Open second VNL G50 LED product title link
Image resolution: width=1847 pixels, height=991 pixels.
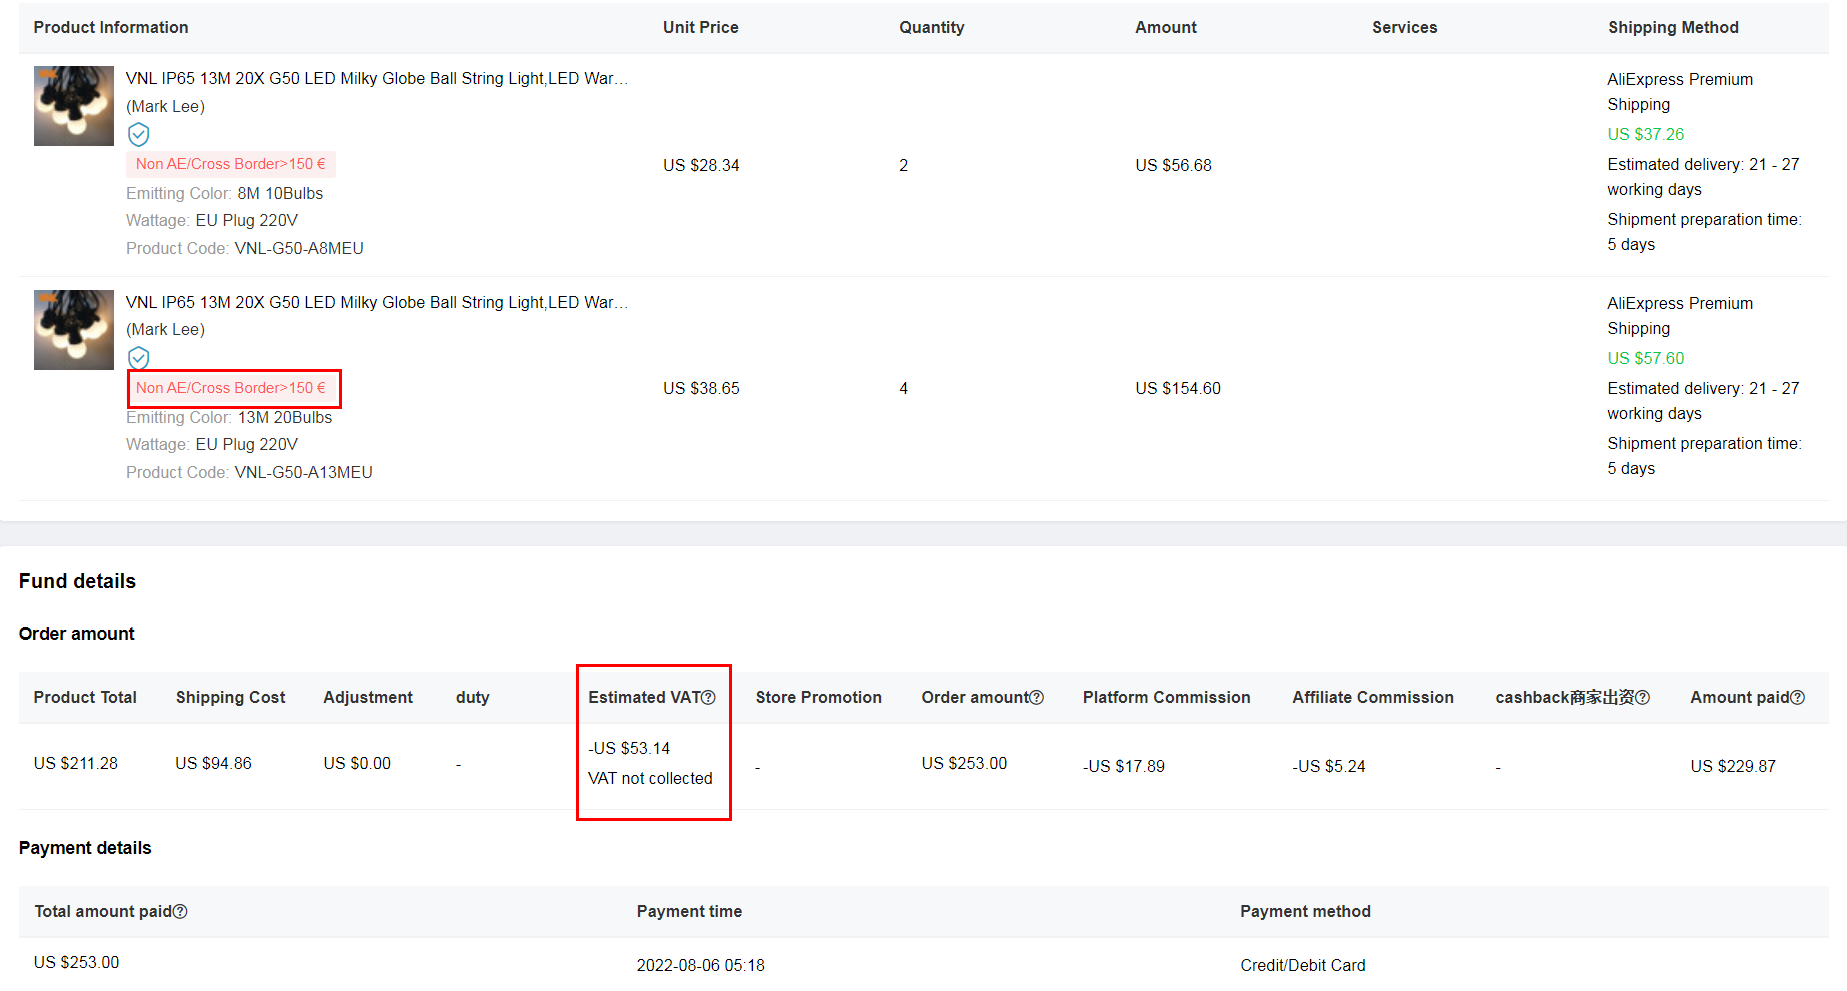tap(376, 303)
